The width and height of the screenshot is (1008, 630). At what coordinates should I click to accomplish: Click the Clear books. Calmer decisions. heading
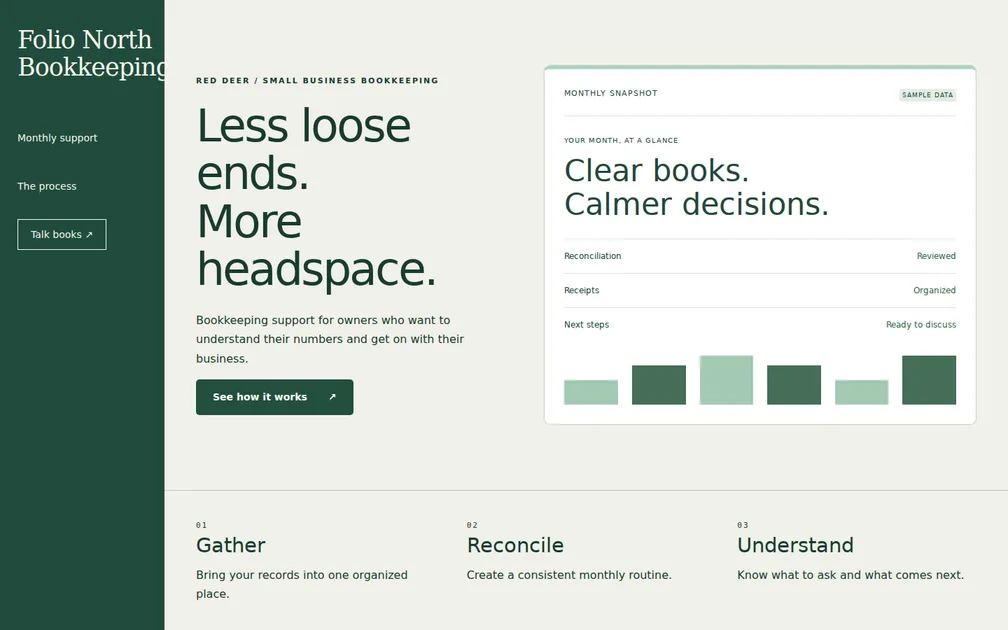[696, 187]
